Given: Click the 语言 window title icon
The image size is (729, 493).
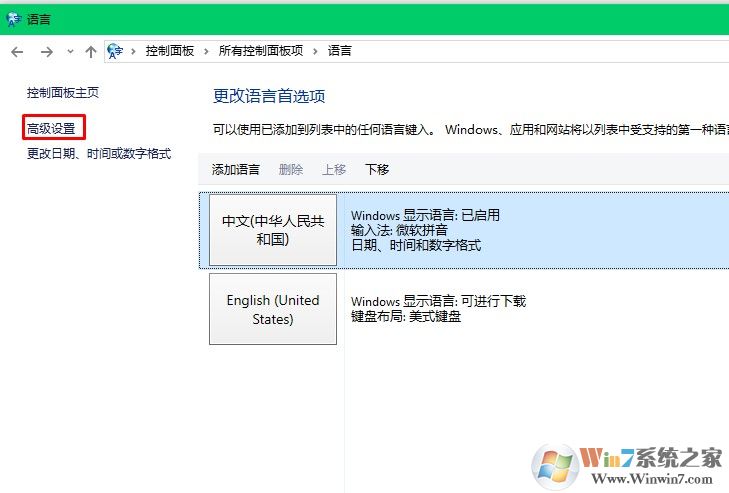Looking at the screenshot, I should point(13,19).
